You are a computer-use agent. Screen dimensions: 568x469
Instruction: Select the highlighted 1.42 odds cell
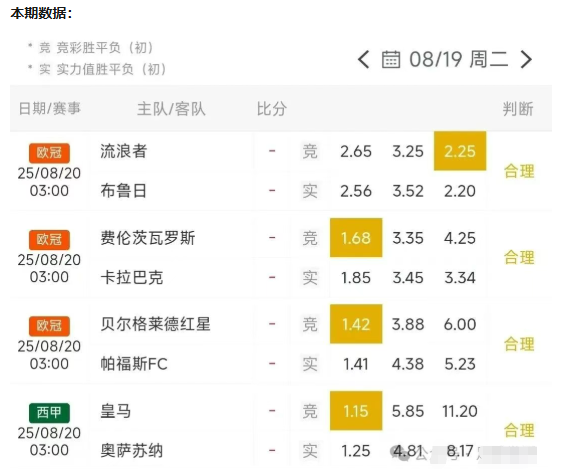tap(356, 324)
